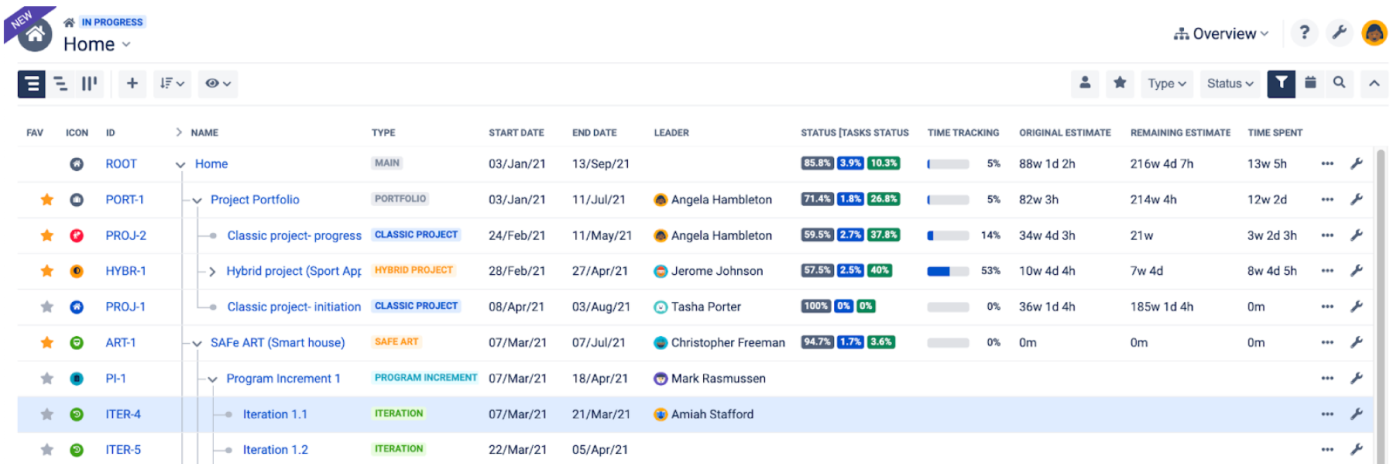
Task: Expand the Hybrid project node
Action: click(213, 272)
